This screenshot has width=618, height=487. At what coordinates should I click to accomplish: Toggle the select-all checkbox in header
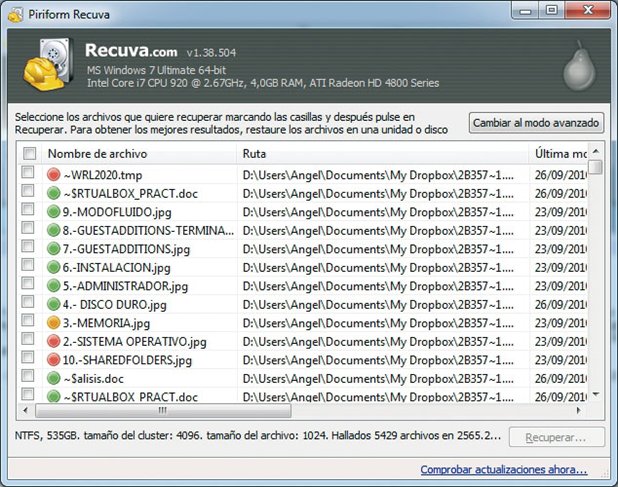pyautogui.click(x=29, y=154)
